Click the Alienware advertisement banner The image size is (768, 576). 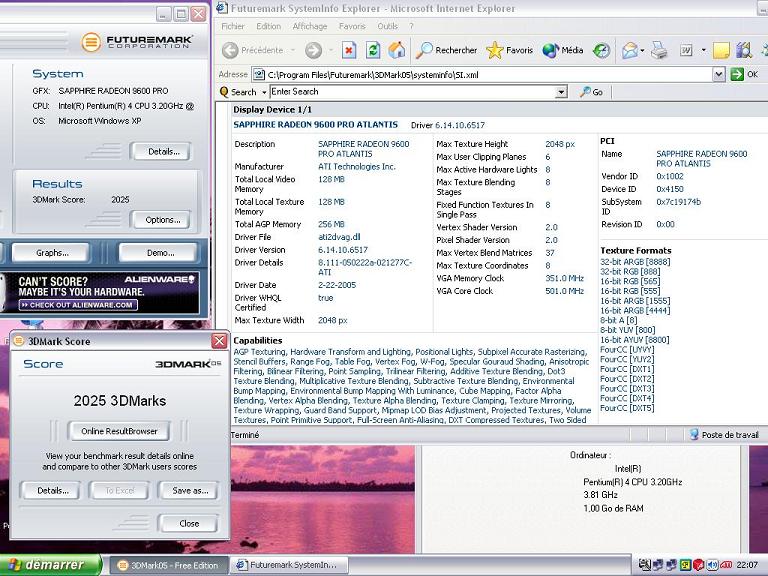click(100, 292)
